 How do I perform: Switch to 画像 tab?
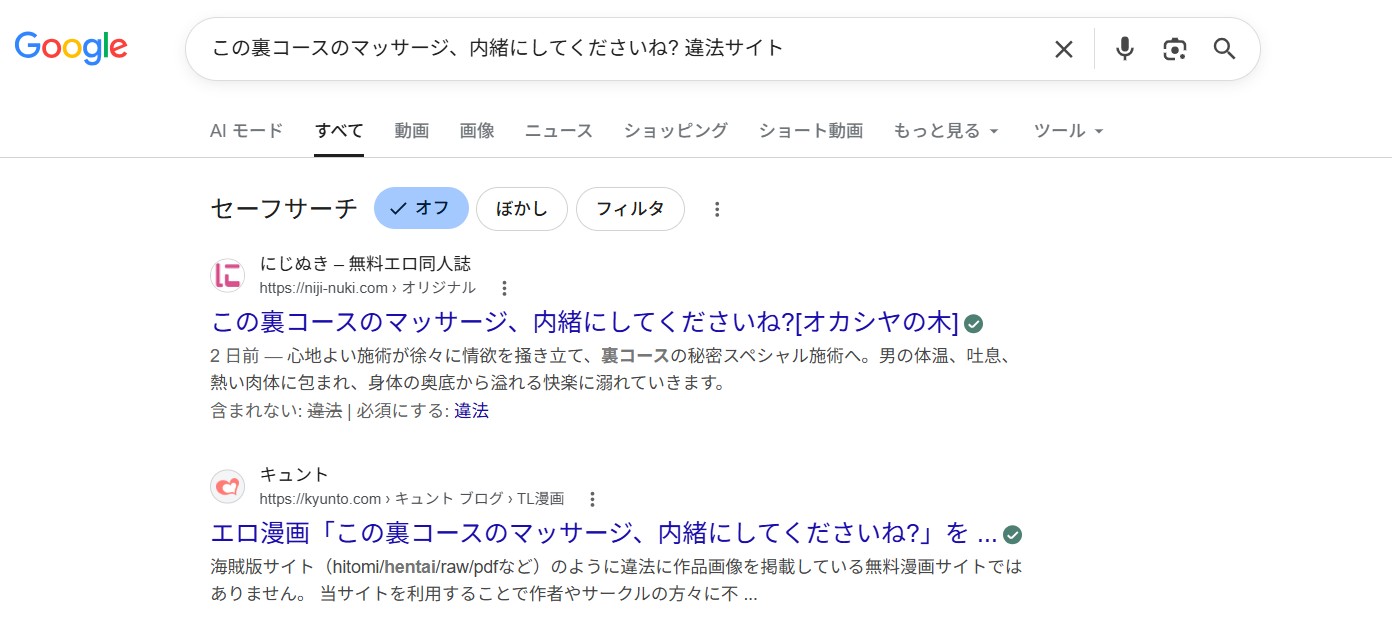(477, 131)
